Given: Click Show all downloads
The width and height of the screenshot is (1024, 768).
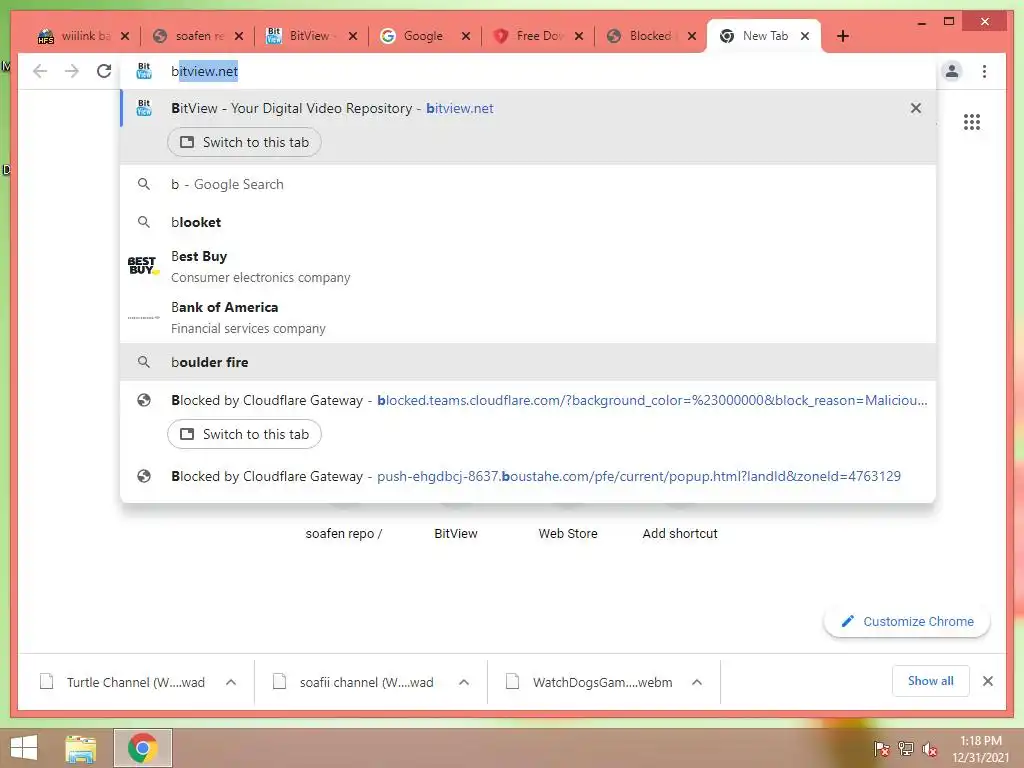Looking at the screenshot, I should 931,681.
